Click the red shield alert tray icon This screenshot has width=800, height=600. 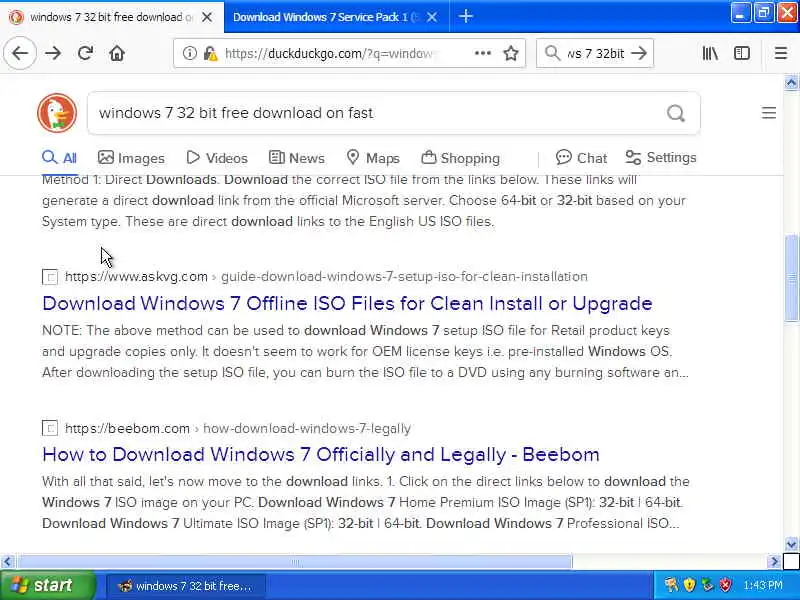point(725,585)
